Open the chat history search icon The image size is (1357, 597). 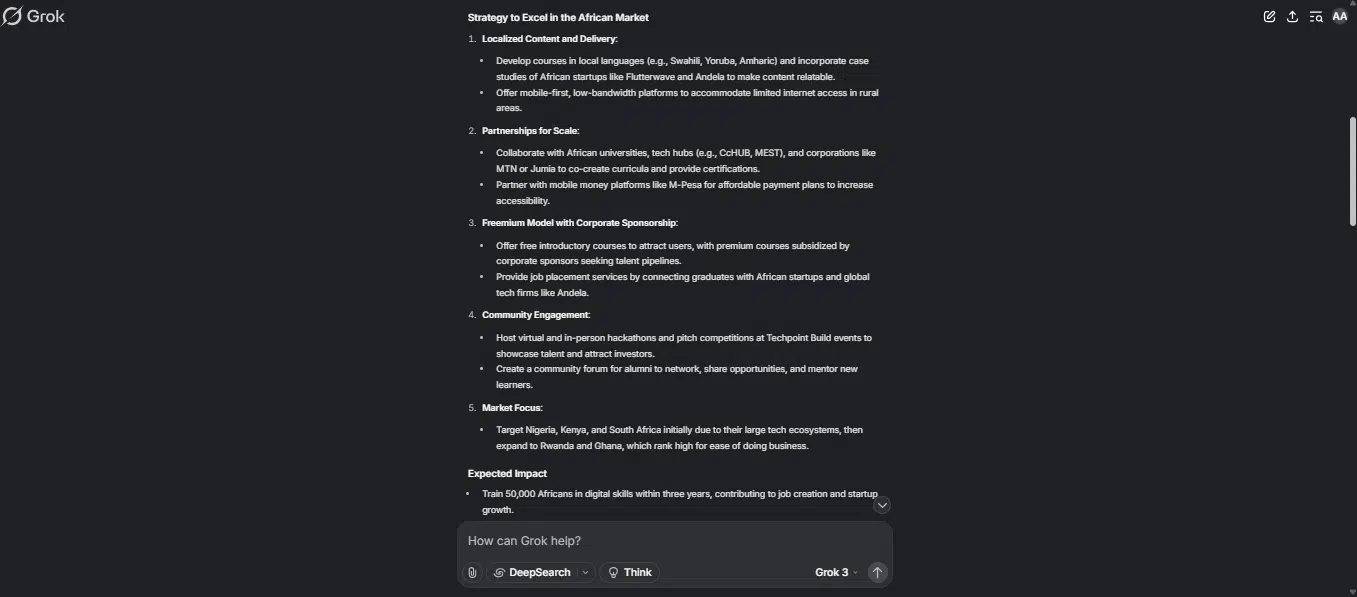(x=1316, y=16)
